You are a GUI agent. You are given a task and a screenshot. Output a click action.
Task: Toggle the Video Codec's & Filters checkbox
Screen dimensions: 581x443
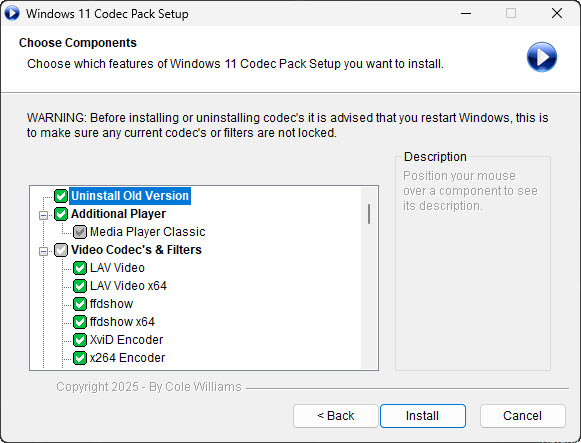click(x=61, y=250)
